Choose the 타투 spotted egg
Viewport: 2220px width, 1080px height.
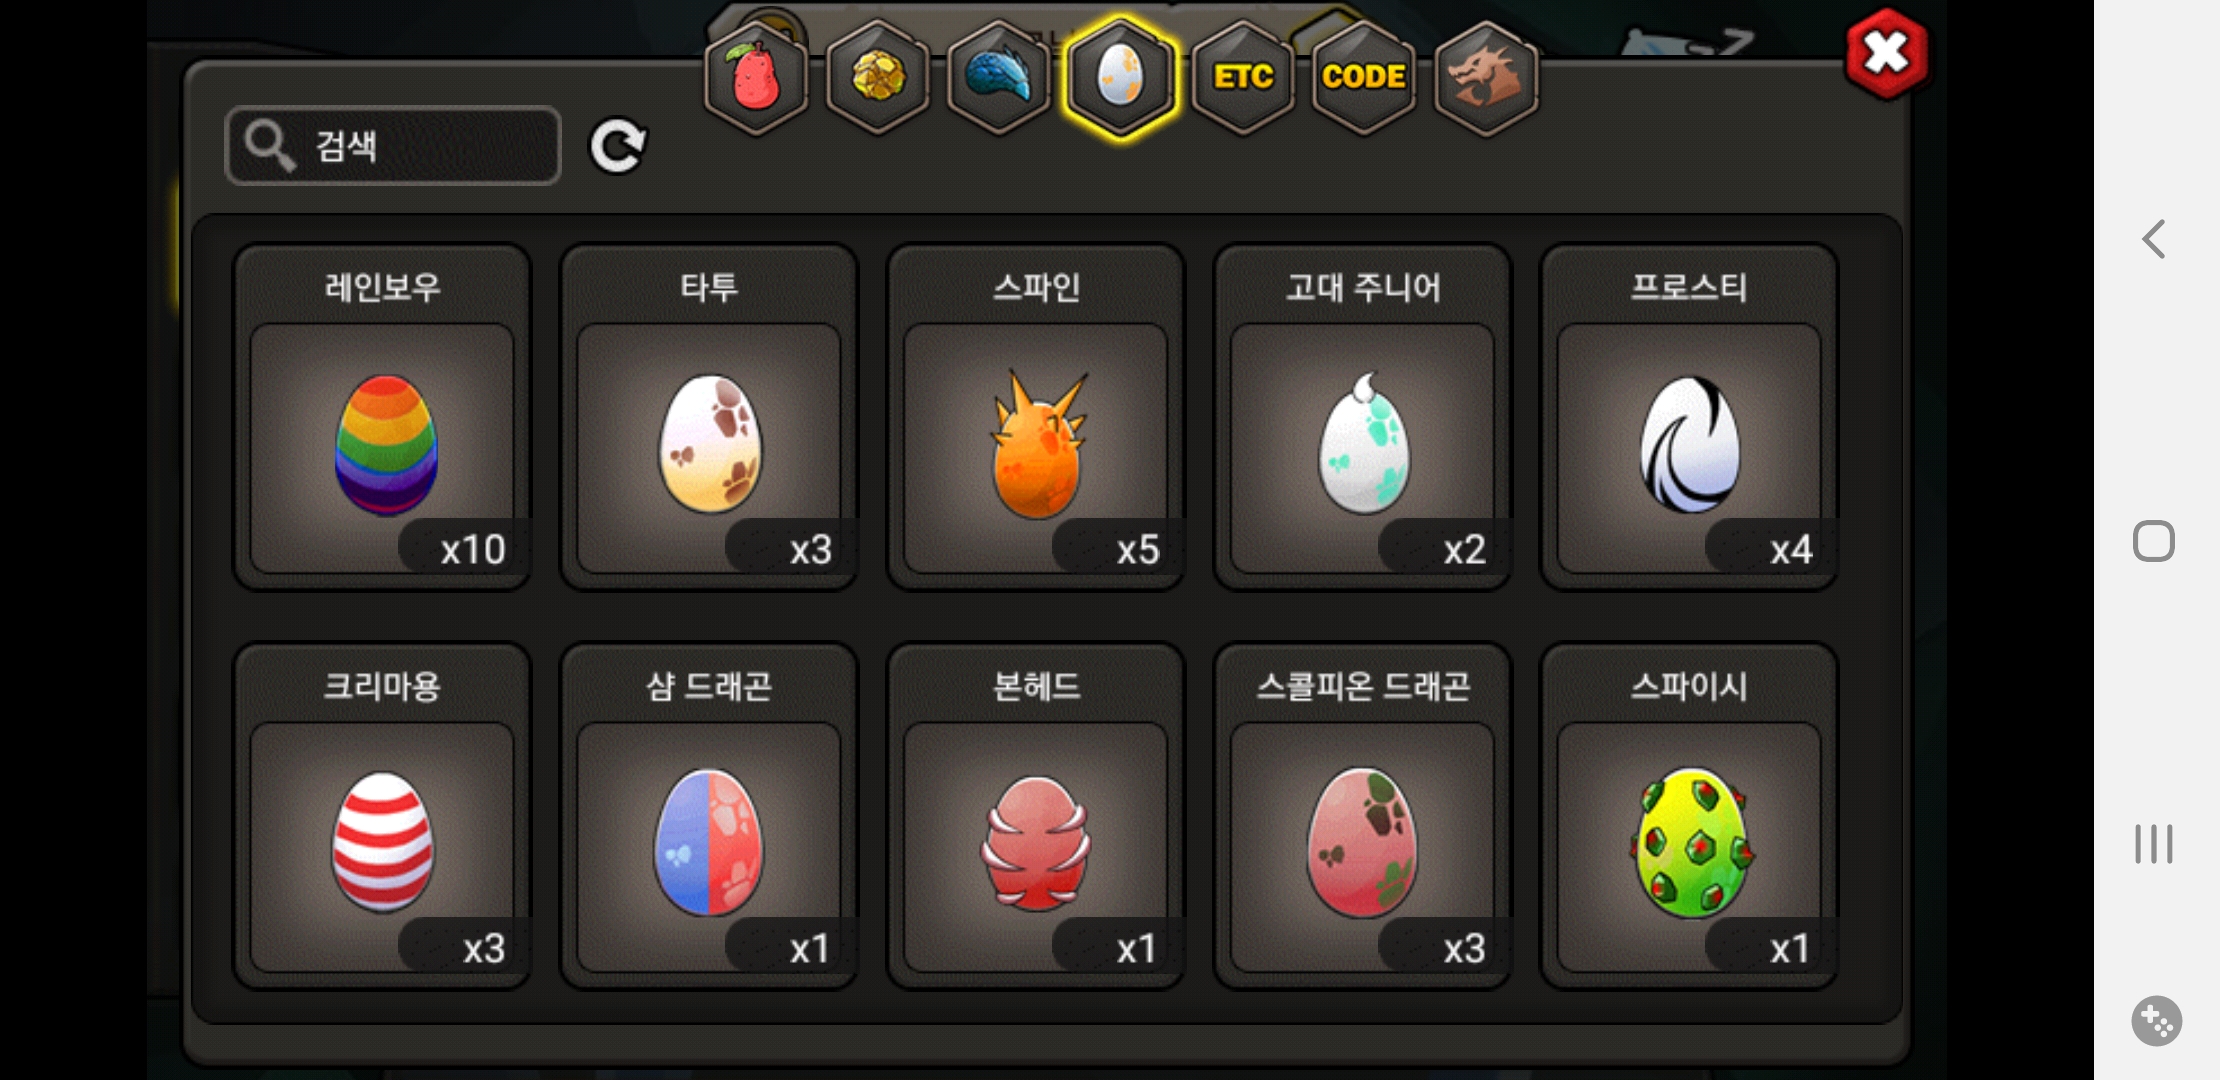709,417
